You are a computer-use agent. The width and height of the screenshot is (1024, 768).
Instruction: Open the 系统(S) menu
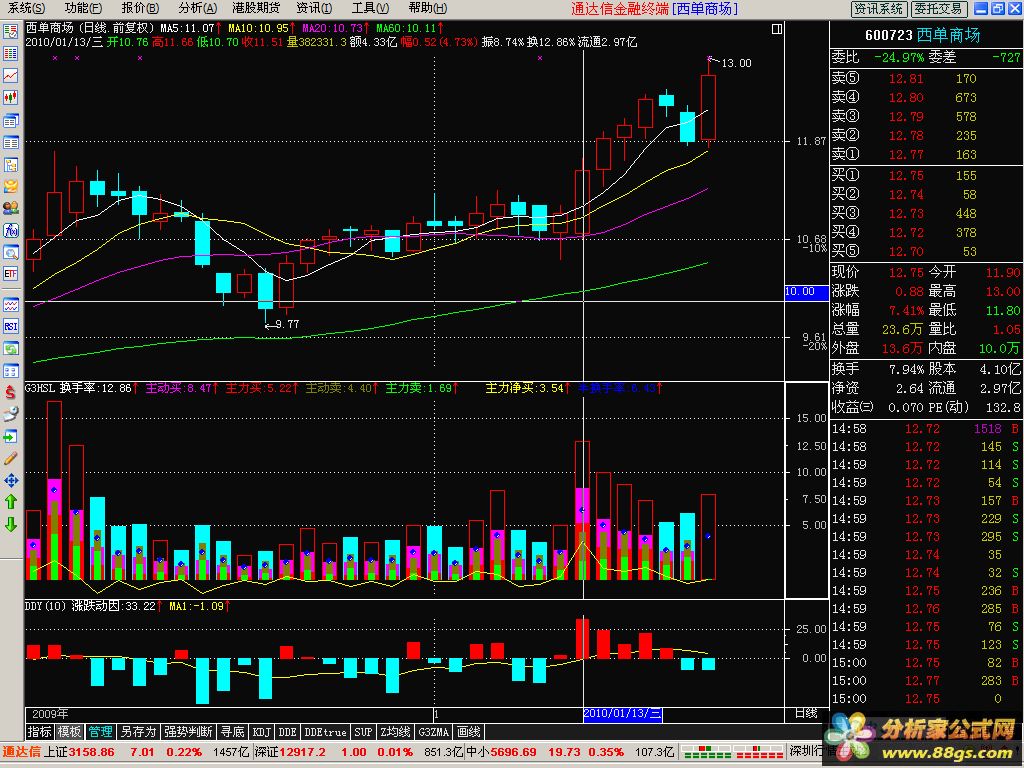[26, 8]
